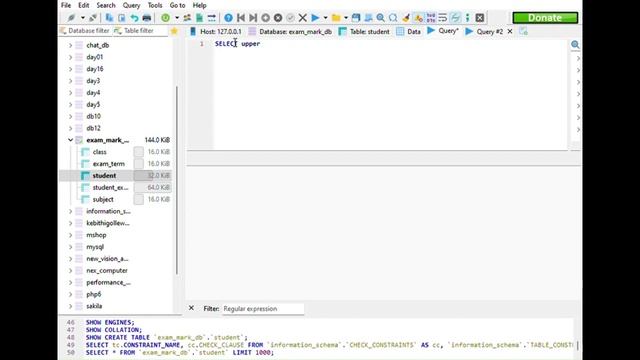Click the green Refresh icon
This screenshot has height=360, width=640.
coord(165,18)
